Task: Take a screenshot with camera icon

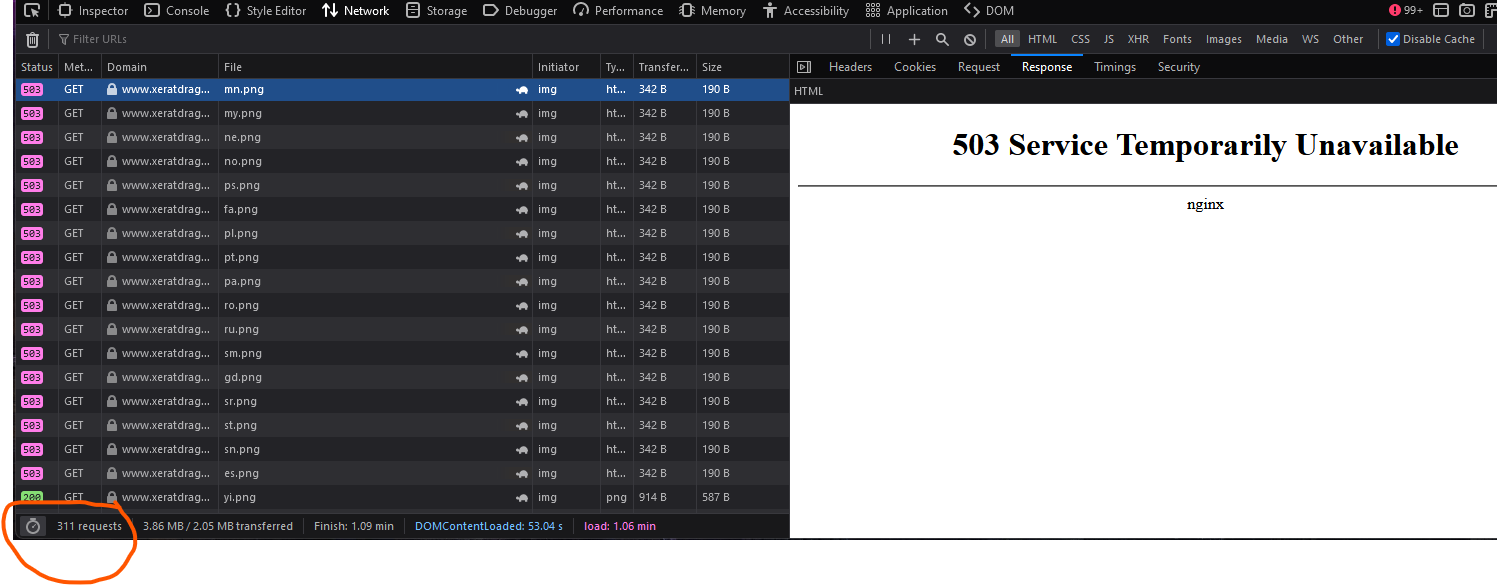Action: coord(1467,11)
